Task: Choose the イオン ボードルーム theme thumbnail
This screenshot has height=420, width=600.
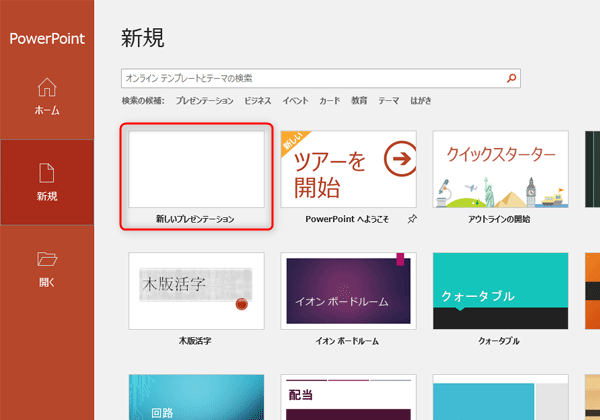Action: coord(348,291)
